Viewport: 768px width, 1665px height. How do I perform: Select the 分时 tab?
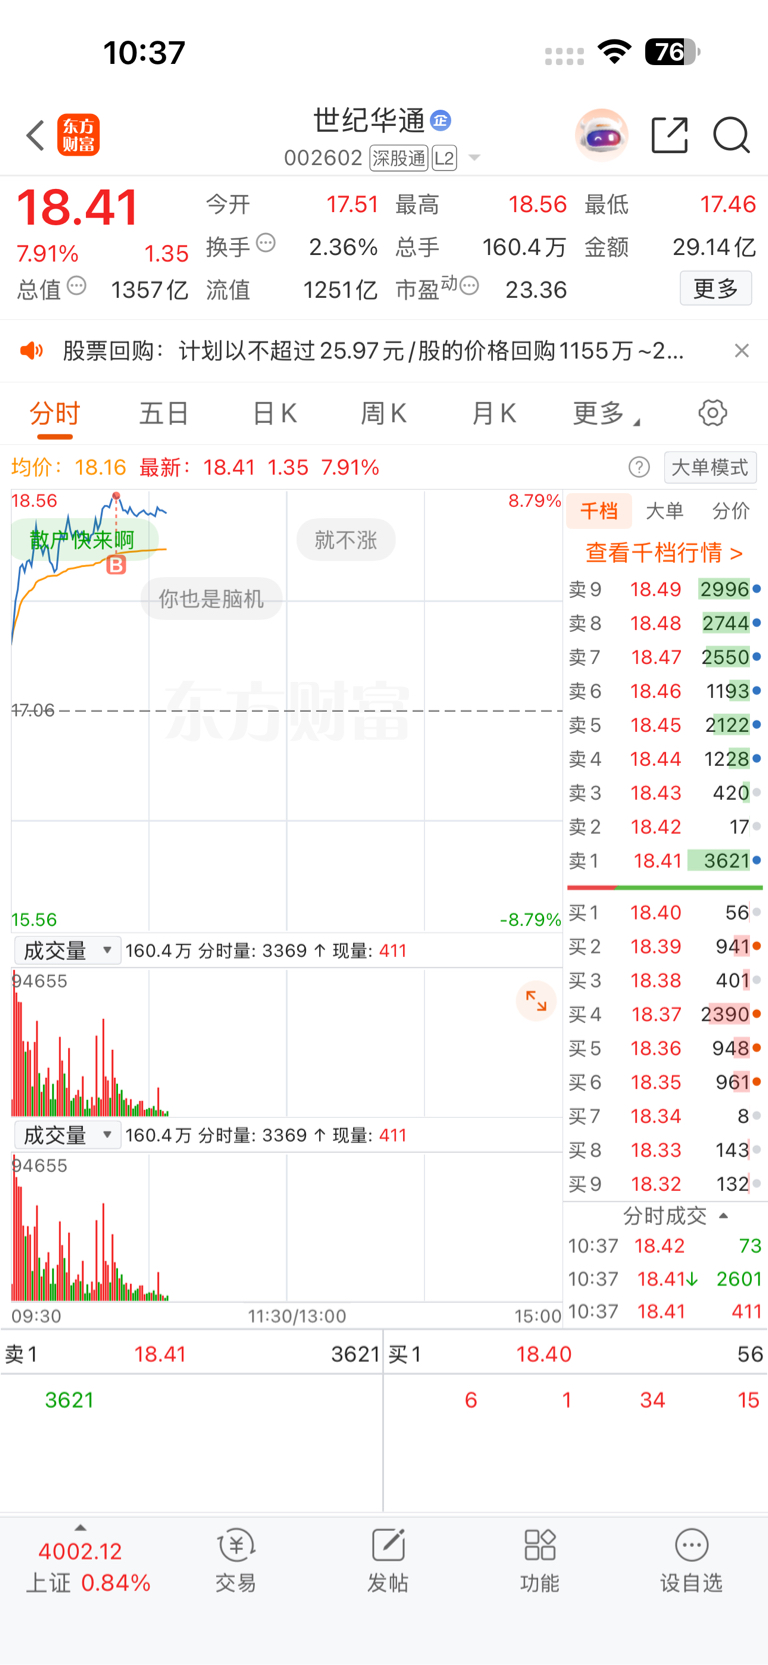(54, 413)
